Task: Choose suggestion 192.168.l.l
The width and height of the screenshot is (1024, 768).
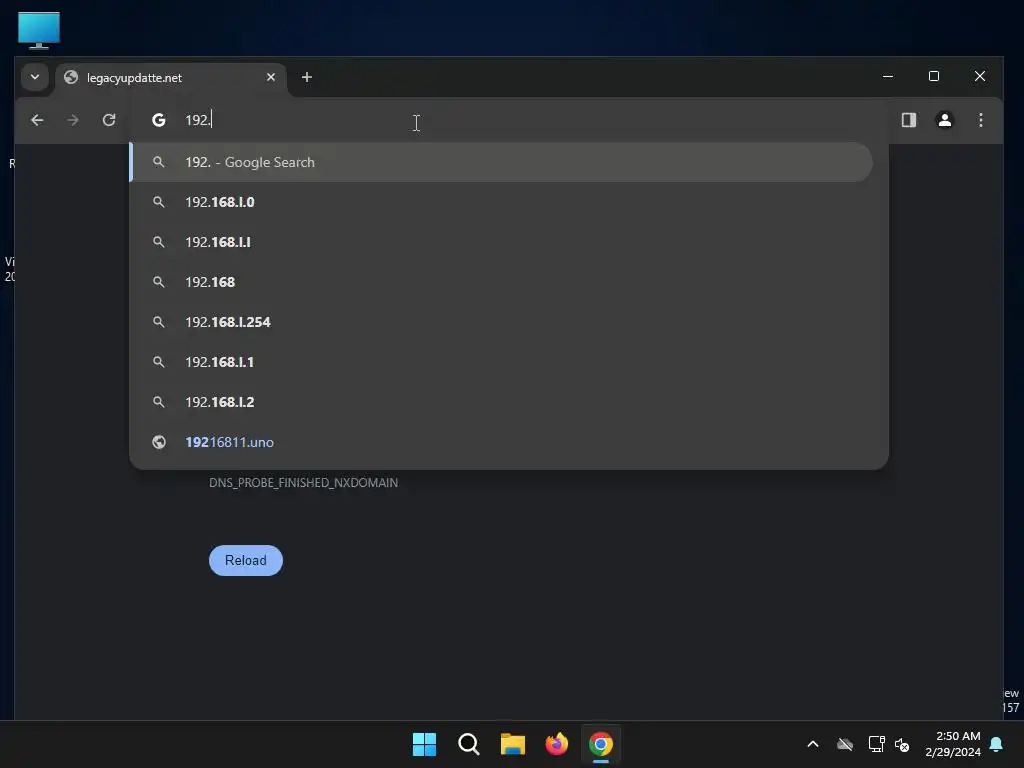Action: pyautogui.click(x=501, y=242)
